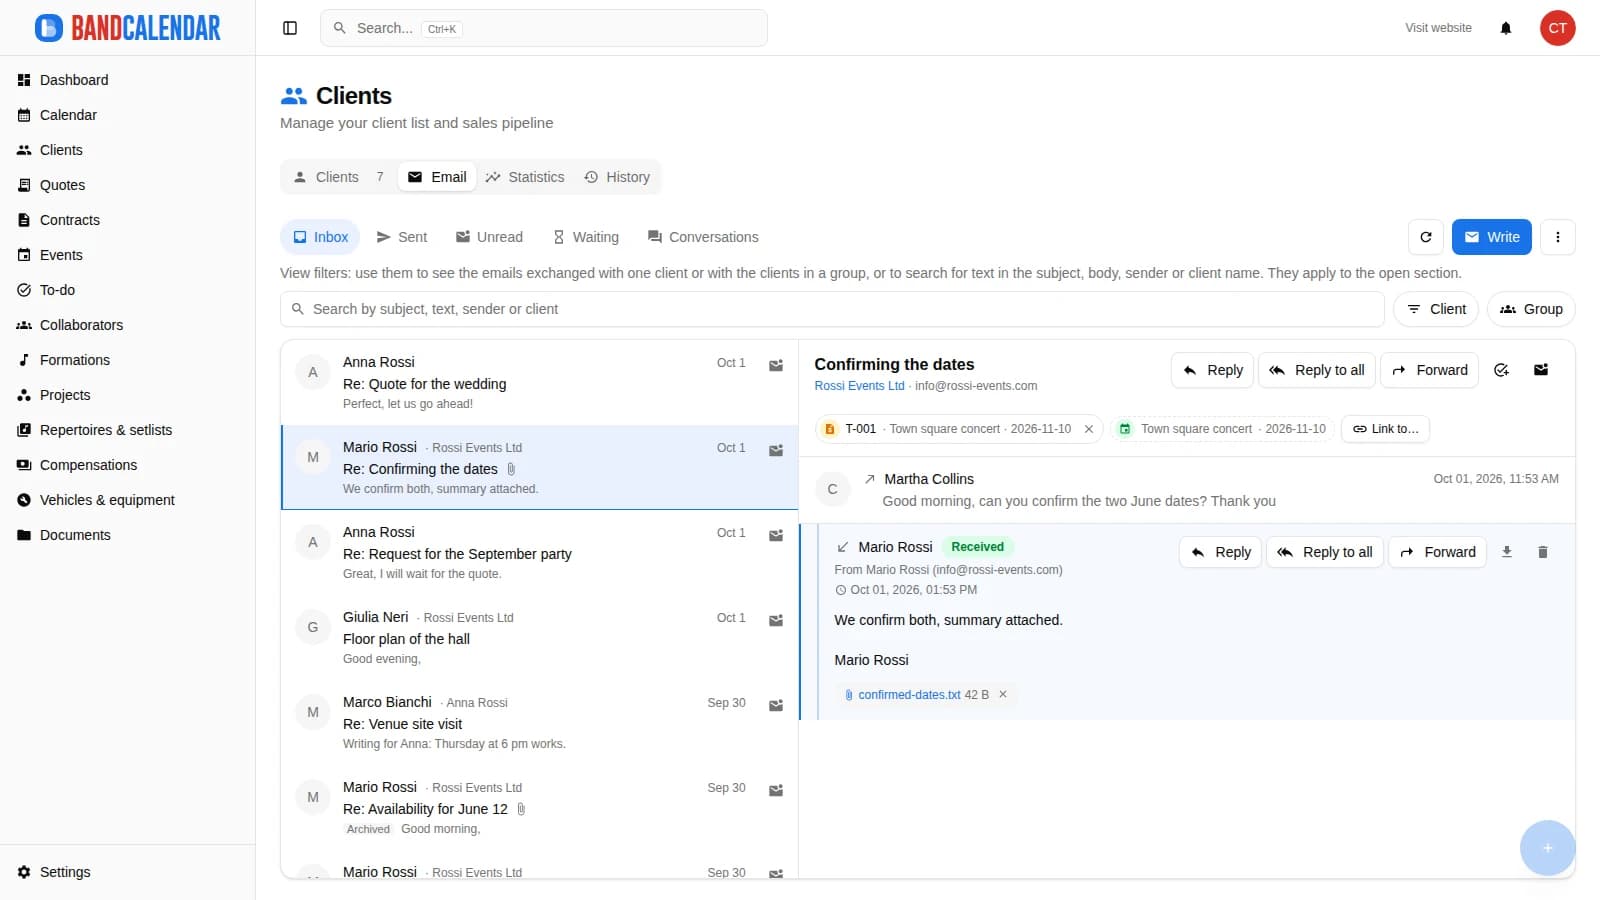This screenshot has height=900, width=1600.
Task: Select the Email tab
Action: (x=437, y=177)
